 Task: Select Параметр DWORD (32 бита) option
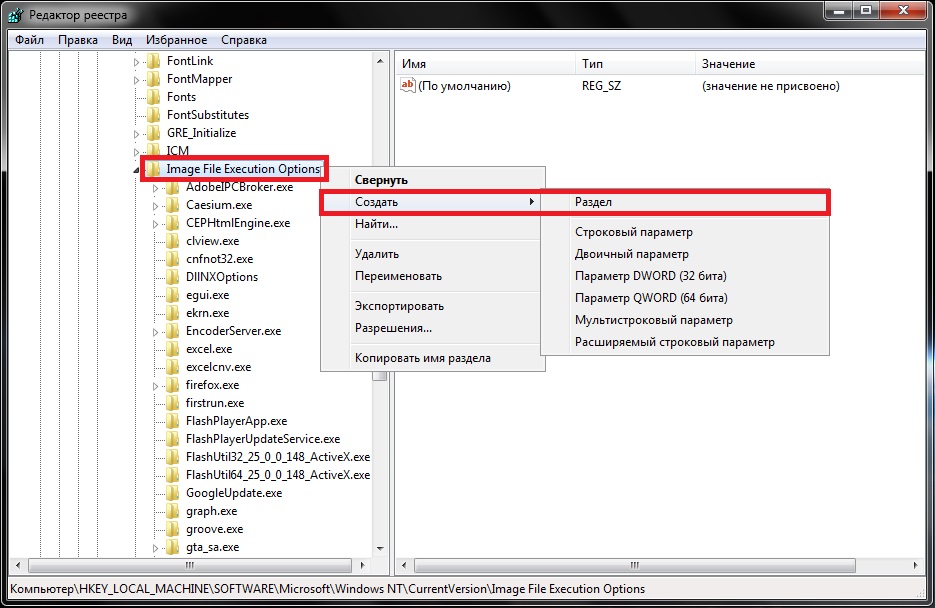click(650, 276)
